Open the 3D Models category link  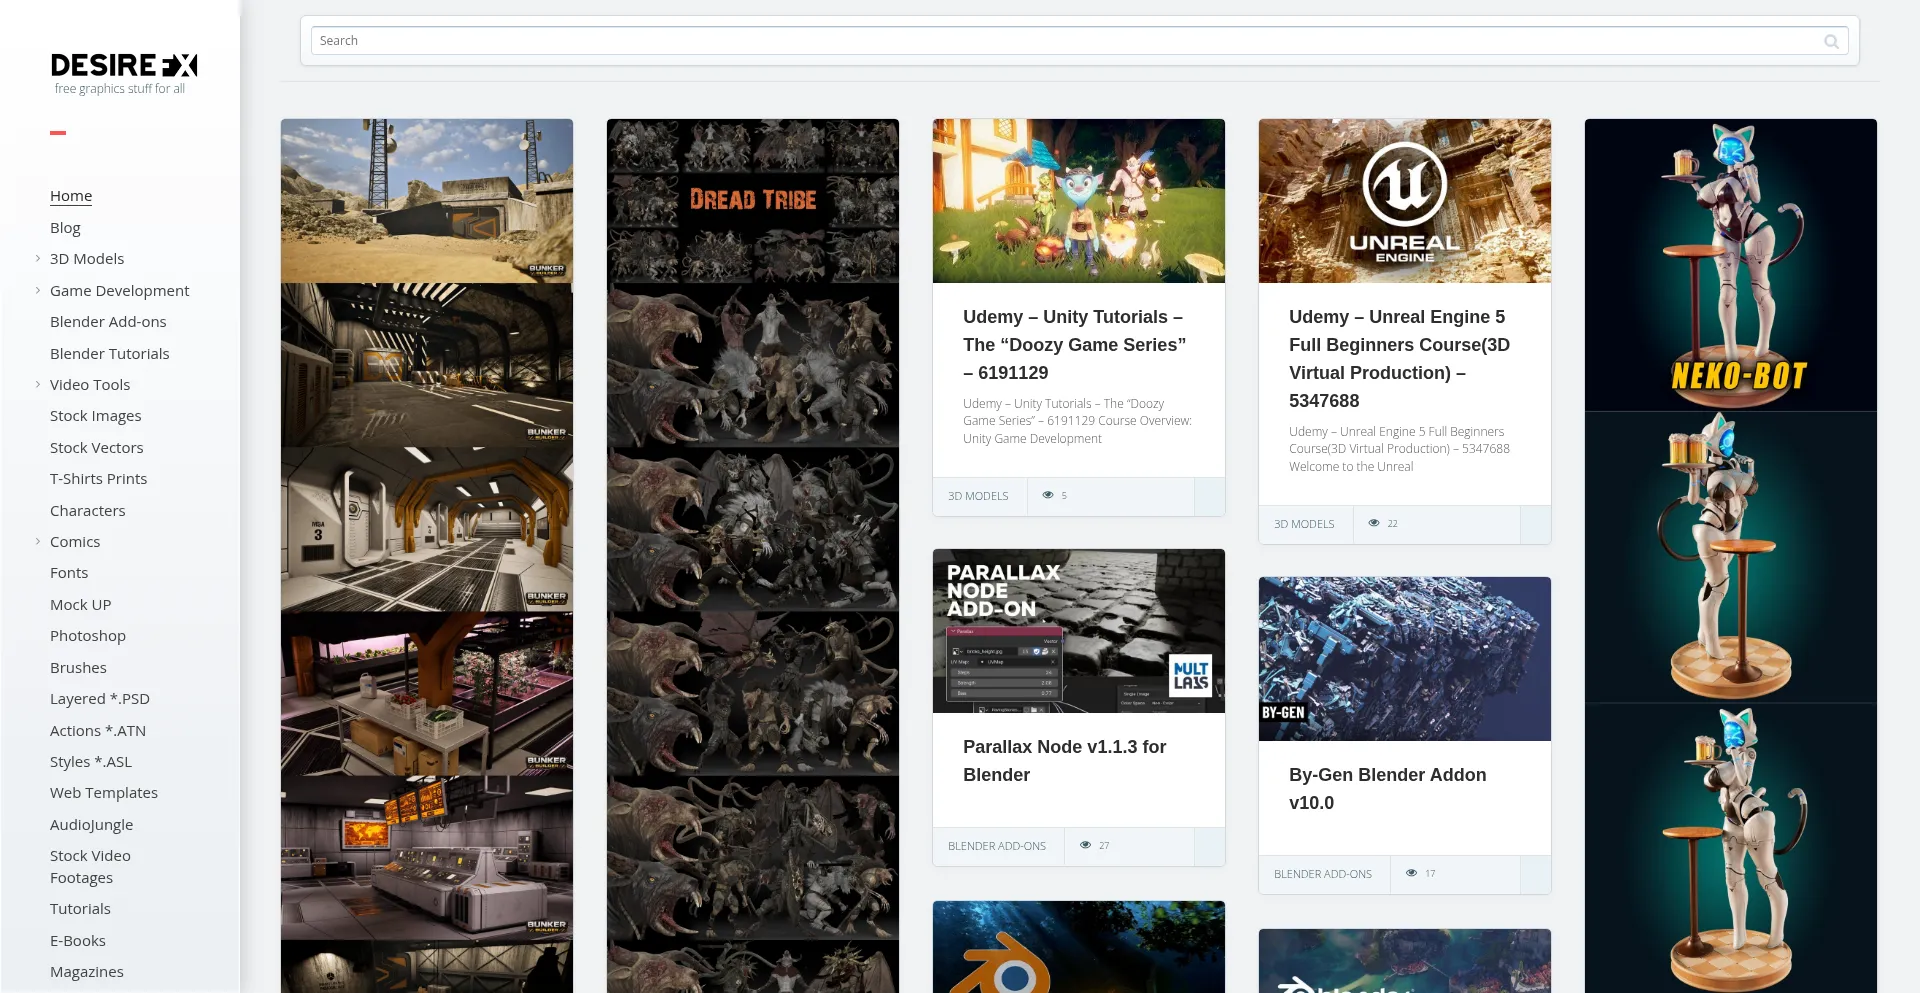(x=87, y=259)
